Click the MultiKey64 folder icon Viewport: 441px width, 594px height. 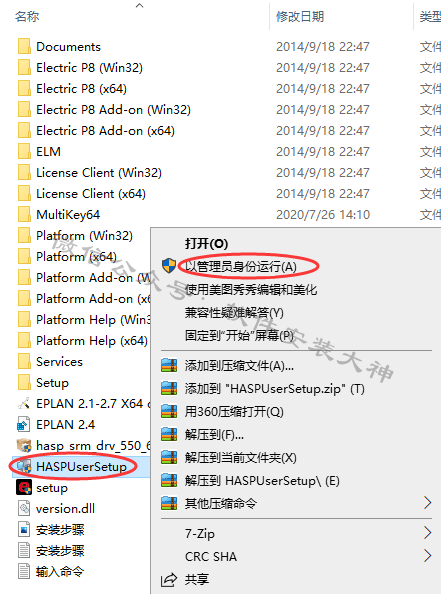tap(24, 214)
